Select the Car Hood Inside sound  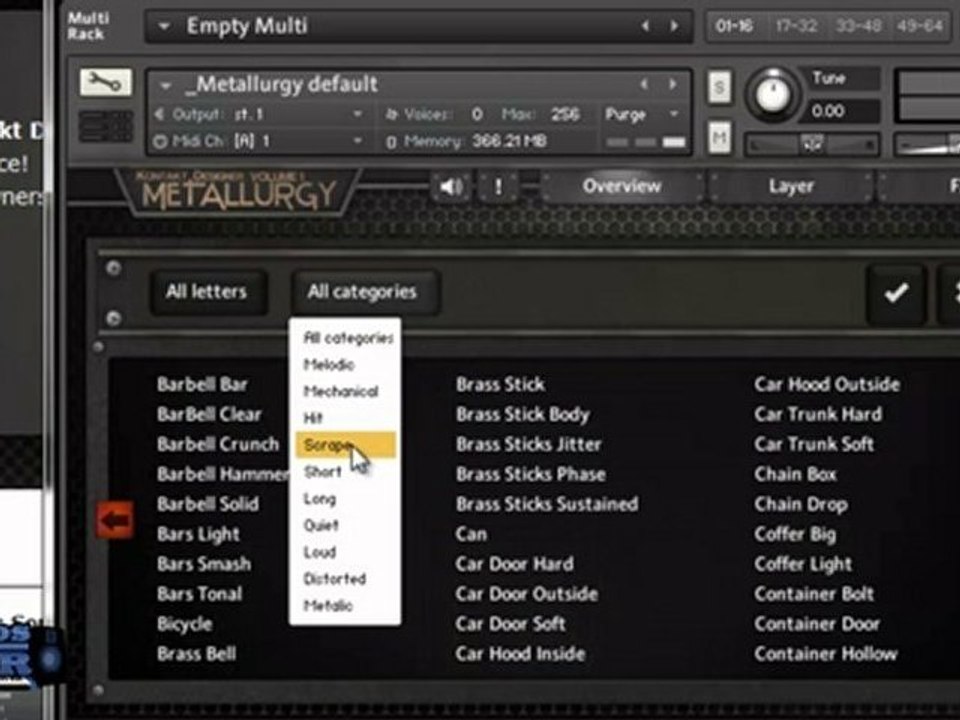coord(520,654)
